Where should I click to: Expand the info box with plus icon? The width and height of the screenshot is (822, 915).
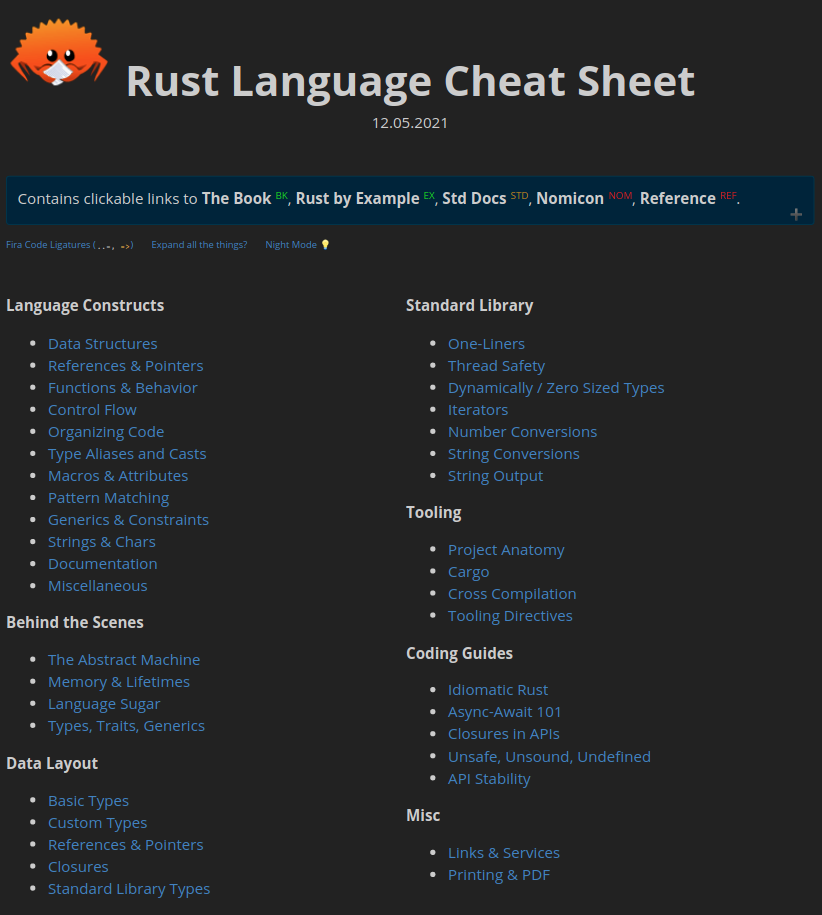796,214
